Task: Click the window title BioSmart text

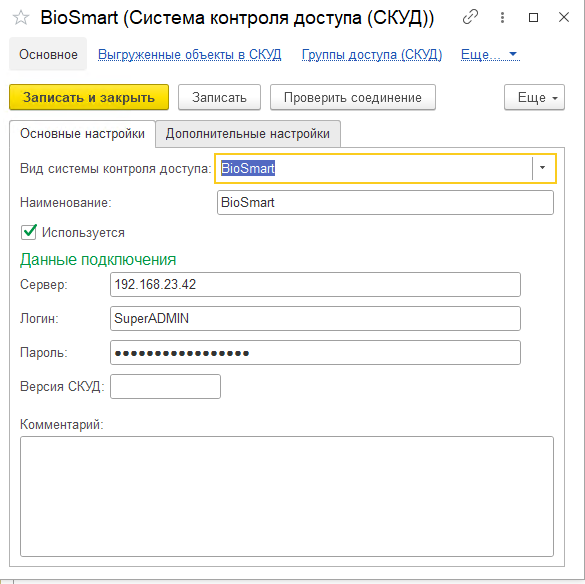Action: (237, 18)
